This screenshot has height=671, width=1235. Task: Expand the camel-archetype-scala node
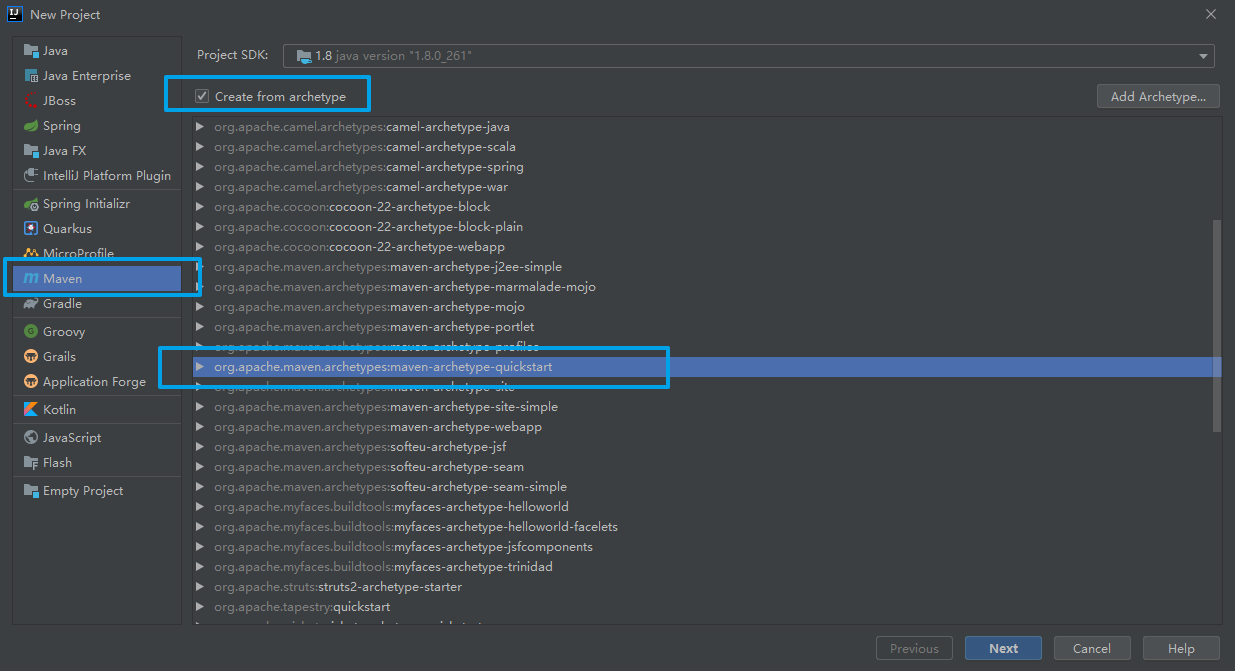(200, 147)
